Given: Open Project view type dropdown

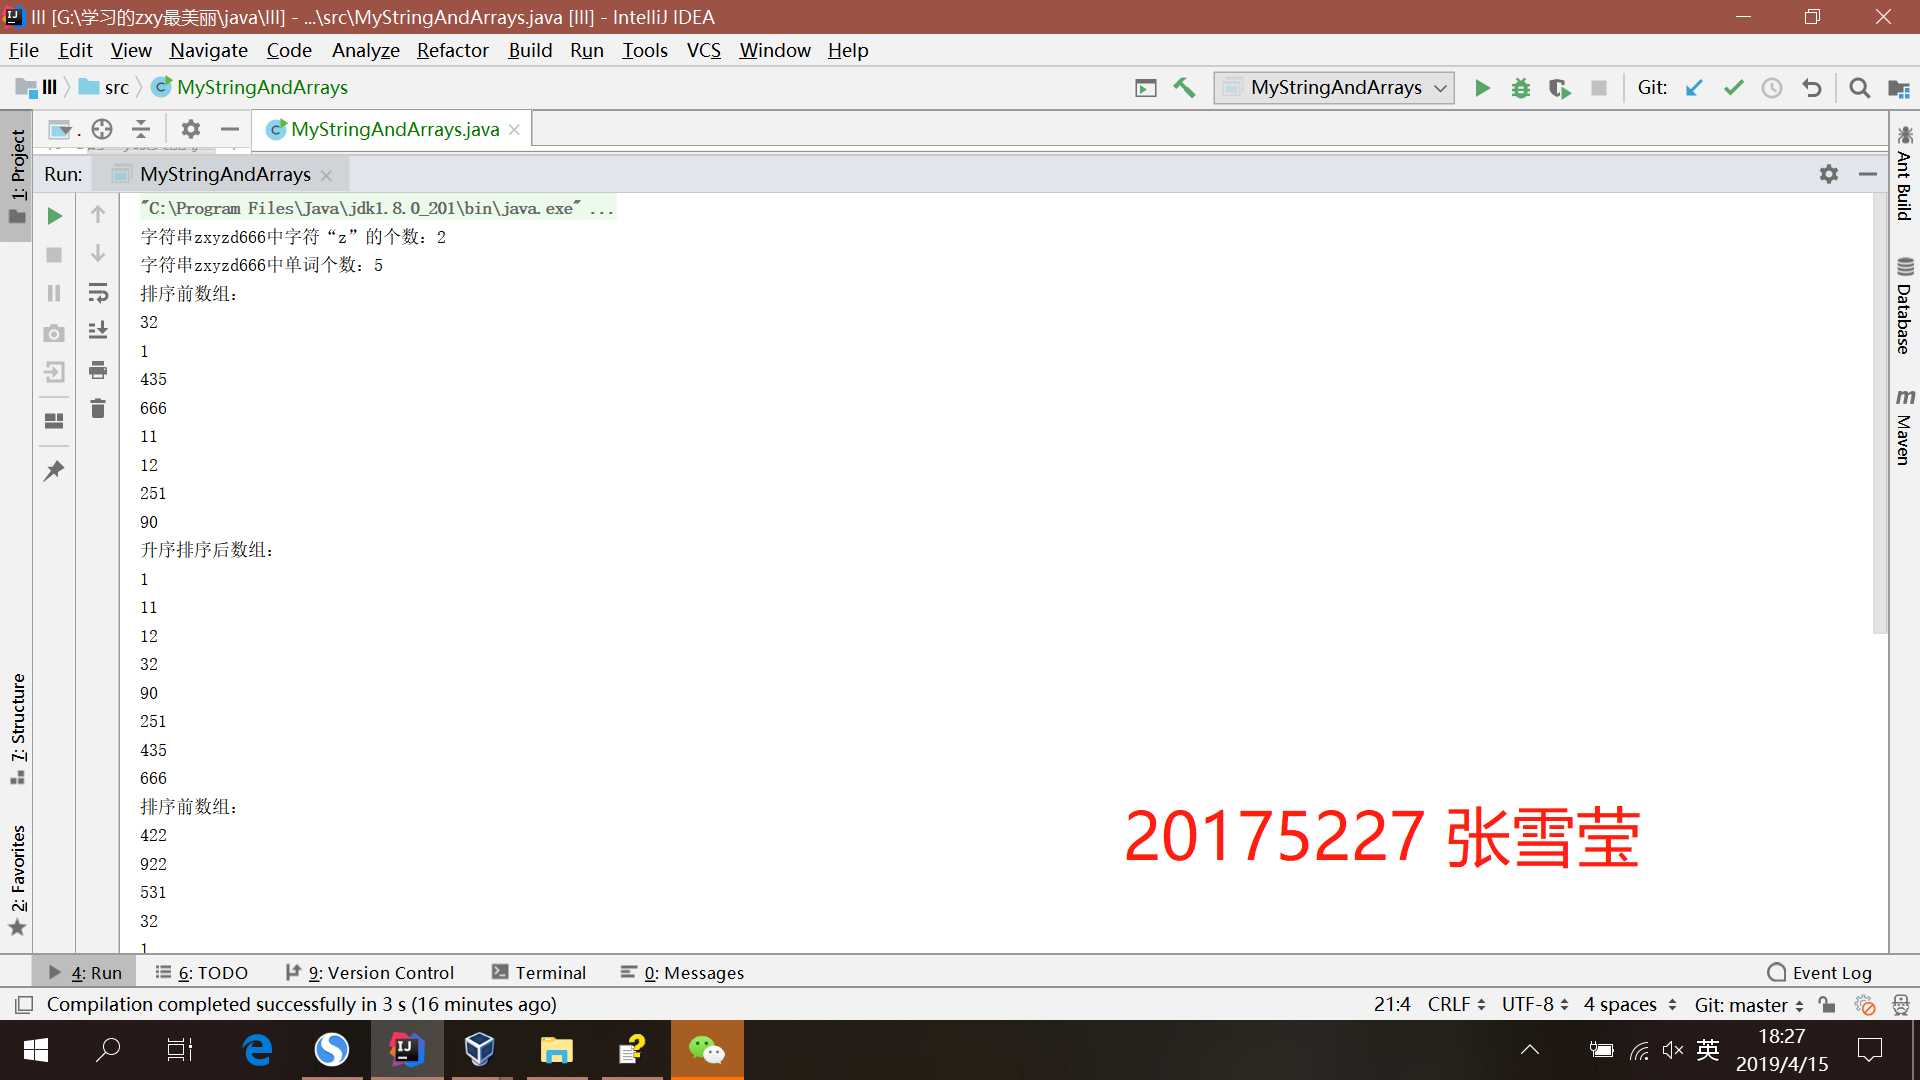Looking at the screenshot, I should coord(62,129).
